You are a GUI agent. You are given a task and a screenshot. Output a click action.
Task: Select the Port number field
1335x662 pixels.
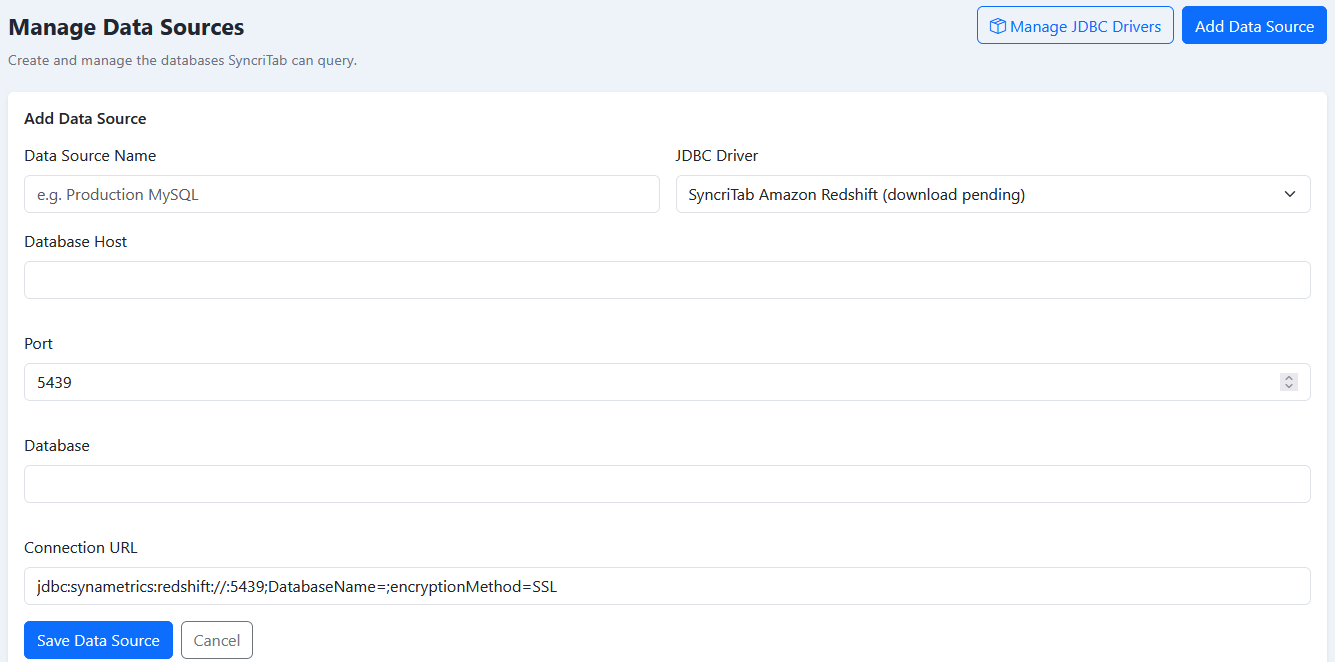pyautogui.click(x=667, y=382)
